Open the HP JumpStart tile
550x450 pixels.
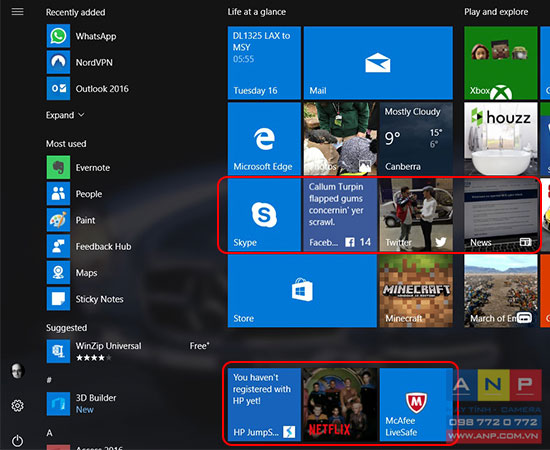click(264, 405)
